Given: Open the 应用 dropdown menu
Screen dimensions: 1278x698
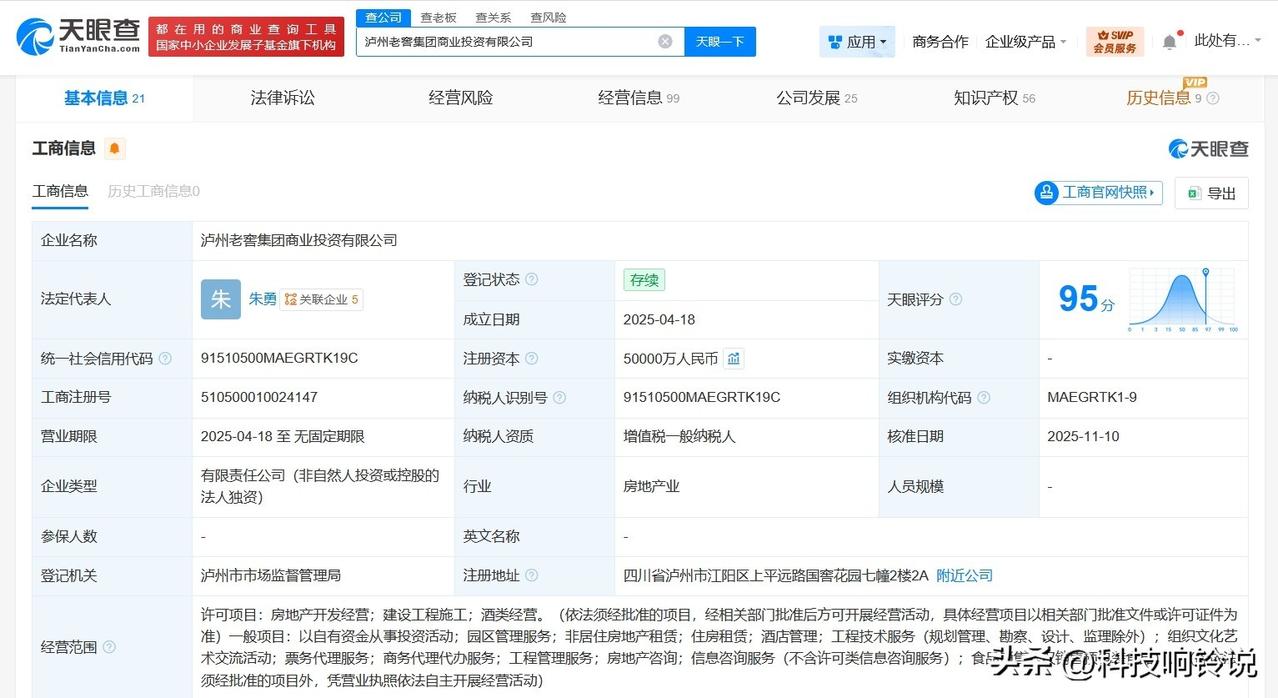Looking at the screenshot, I should click(x=857, y=42).
